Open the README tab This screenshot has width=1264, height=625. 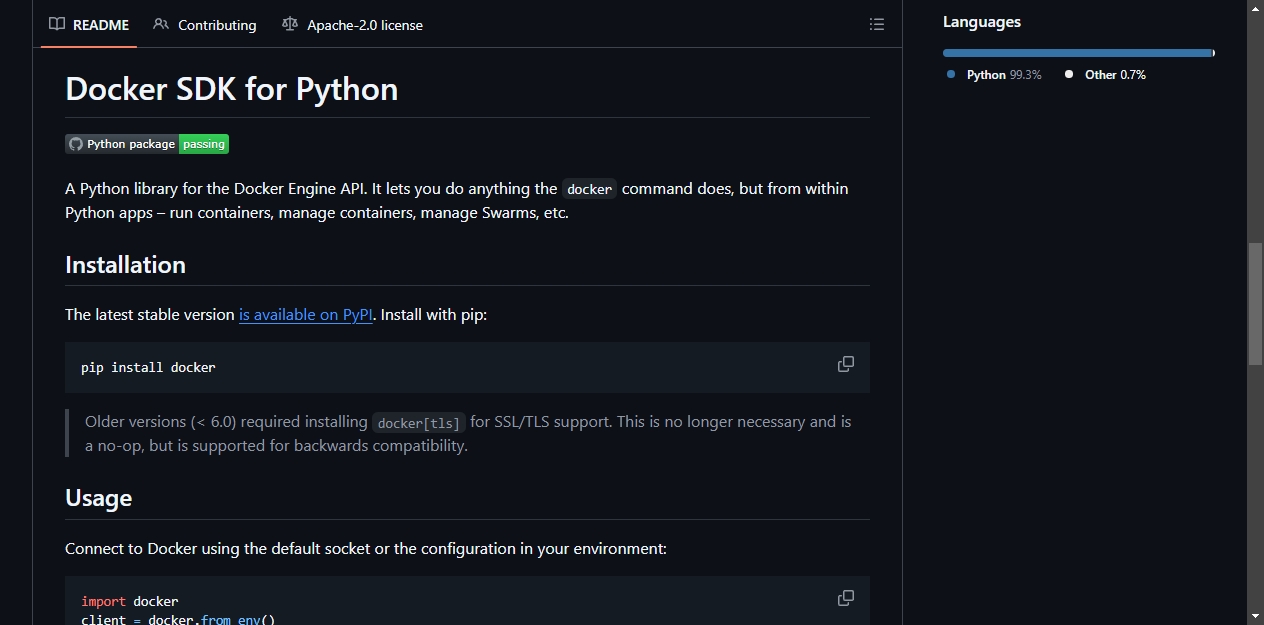tap(89, 25)
